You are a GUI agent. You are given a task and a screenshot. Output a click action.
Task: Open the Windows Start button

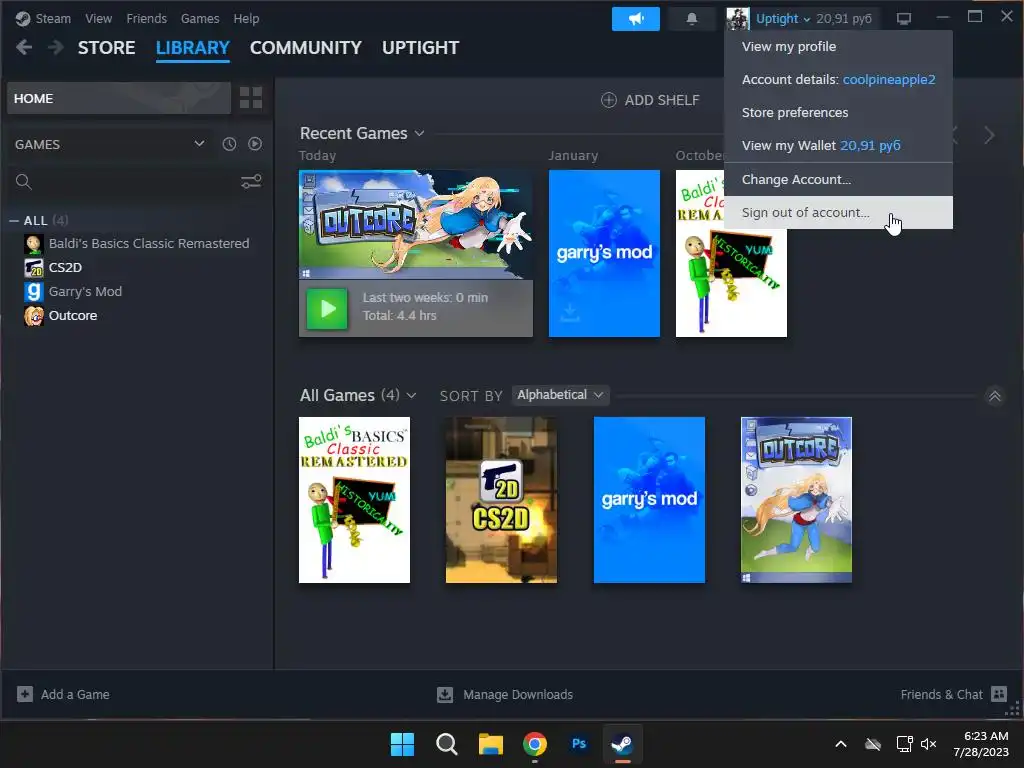402,744
